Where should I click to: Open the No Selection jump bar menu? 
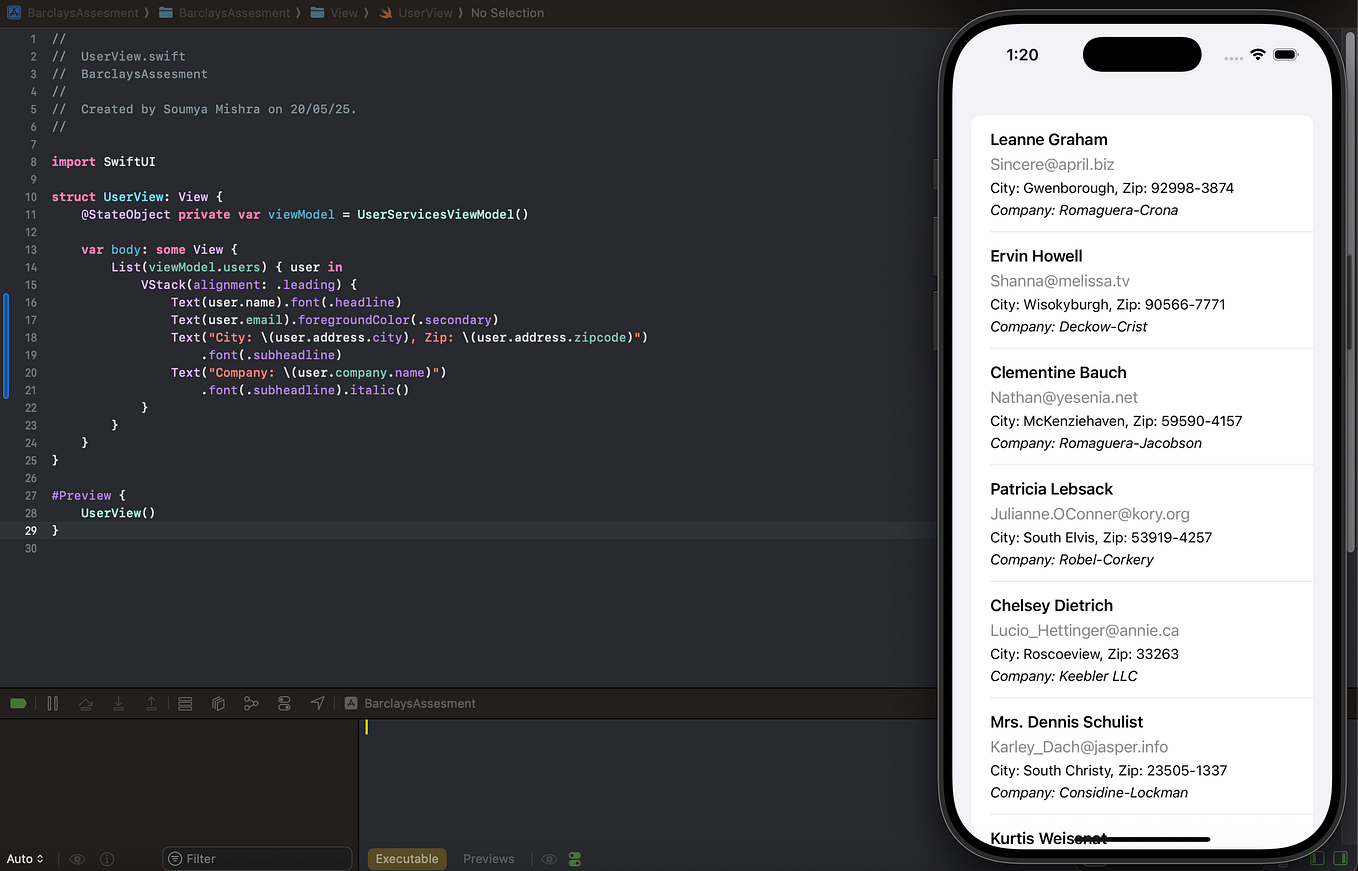click(507, 13)
